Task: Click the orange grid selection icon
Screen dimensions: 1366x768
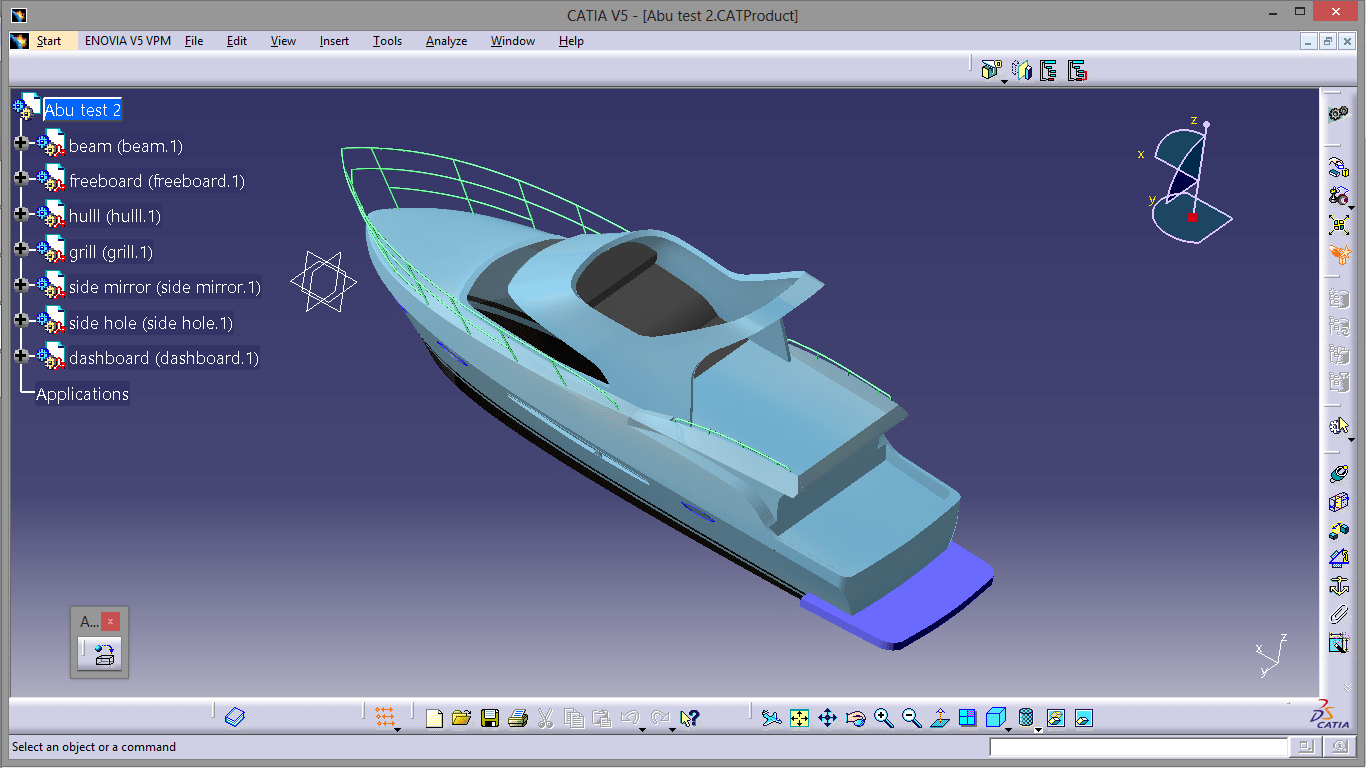Action: [384, 717]
